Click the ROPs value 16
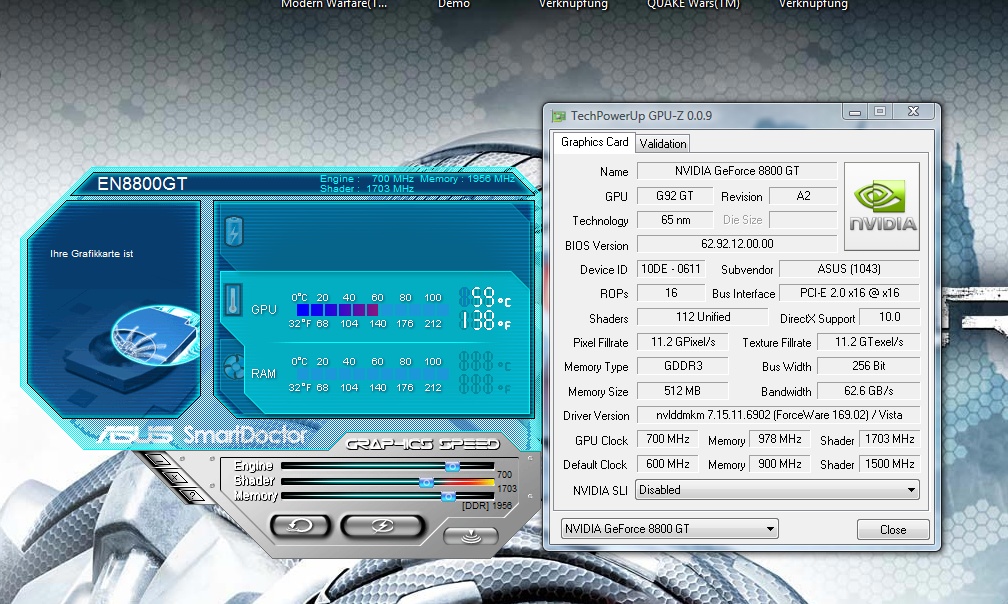1008x604 pixels. click(x=670, y=293)
